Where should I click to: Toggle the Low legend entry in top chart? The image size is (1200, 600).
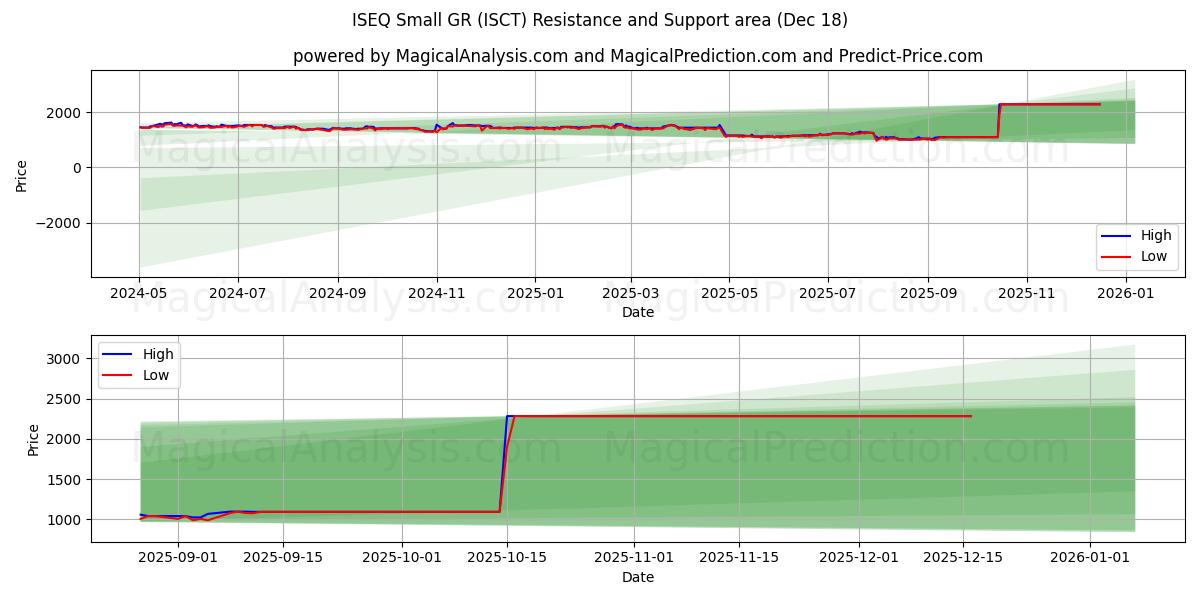point(1152,256)
